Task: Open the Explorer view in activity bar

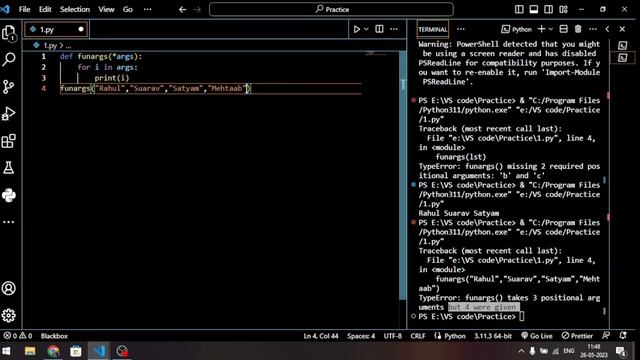Action: pyautogui.click(x=9, y=33)
